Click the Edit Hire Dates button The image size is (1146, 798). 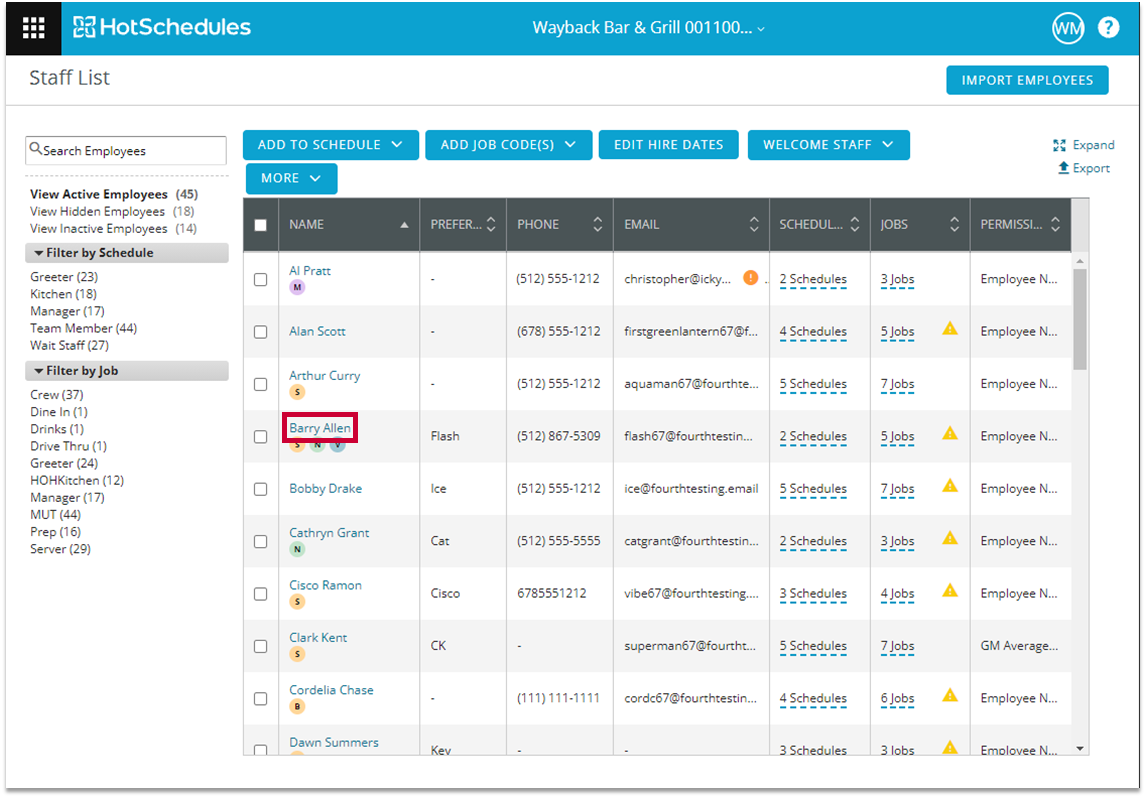[x=668, y=145]
